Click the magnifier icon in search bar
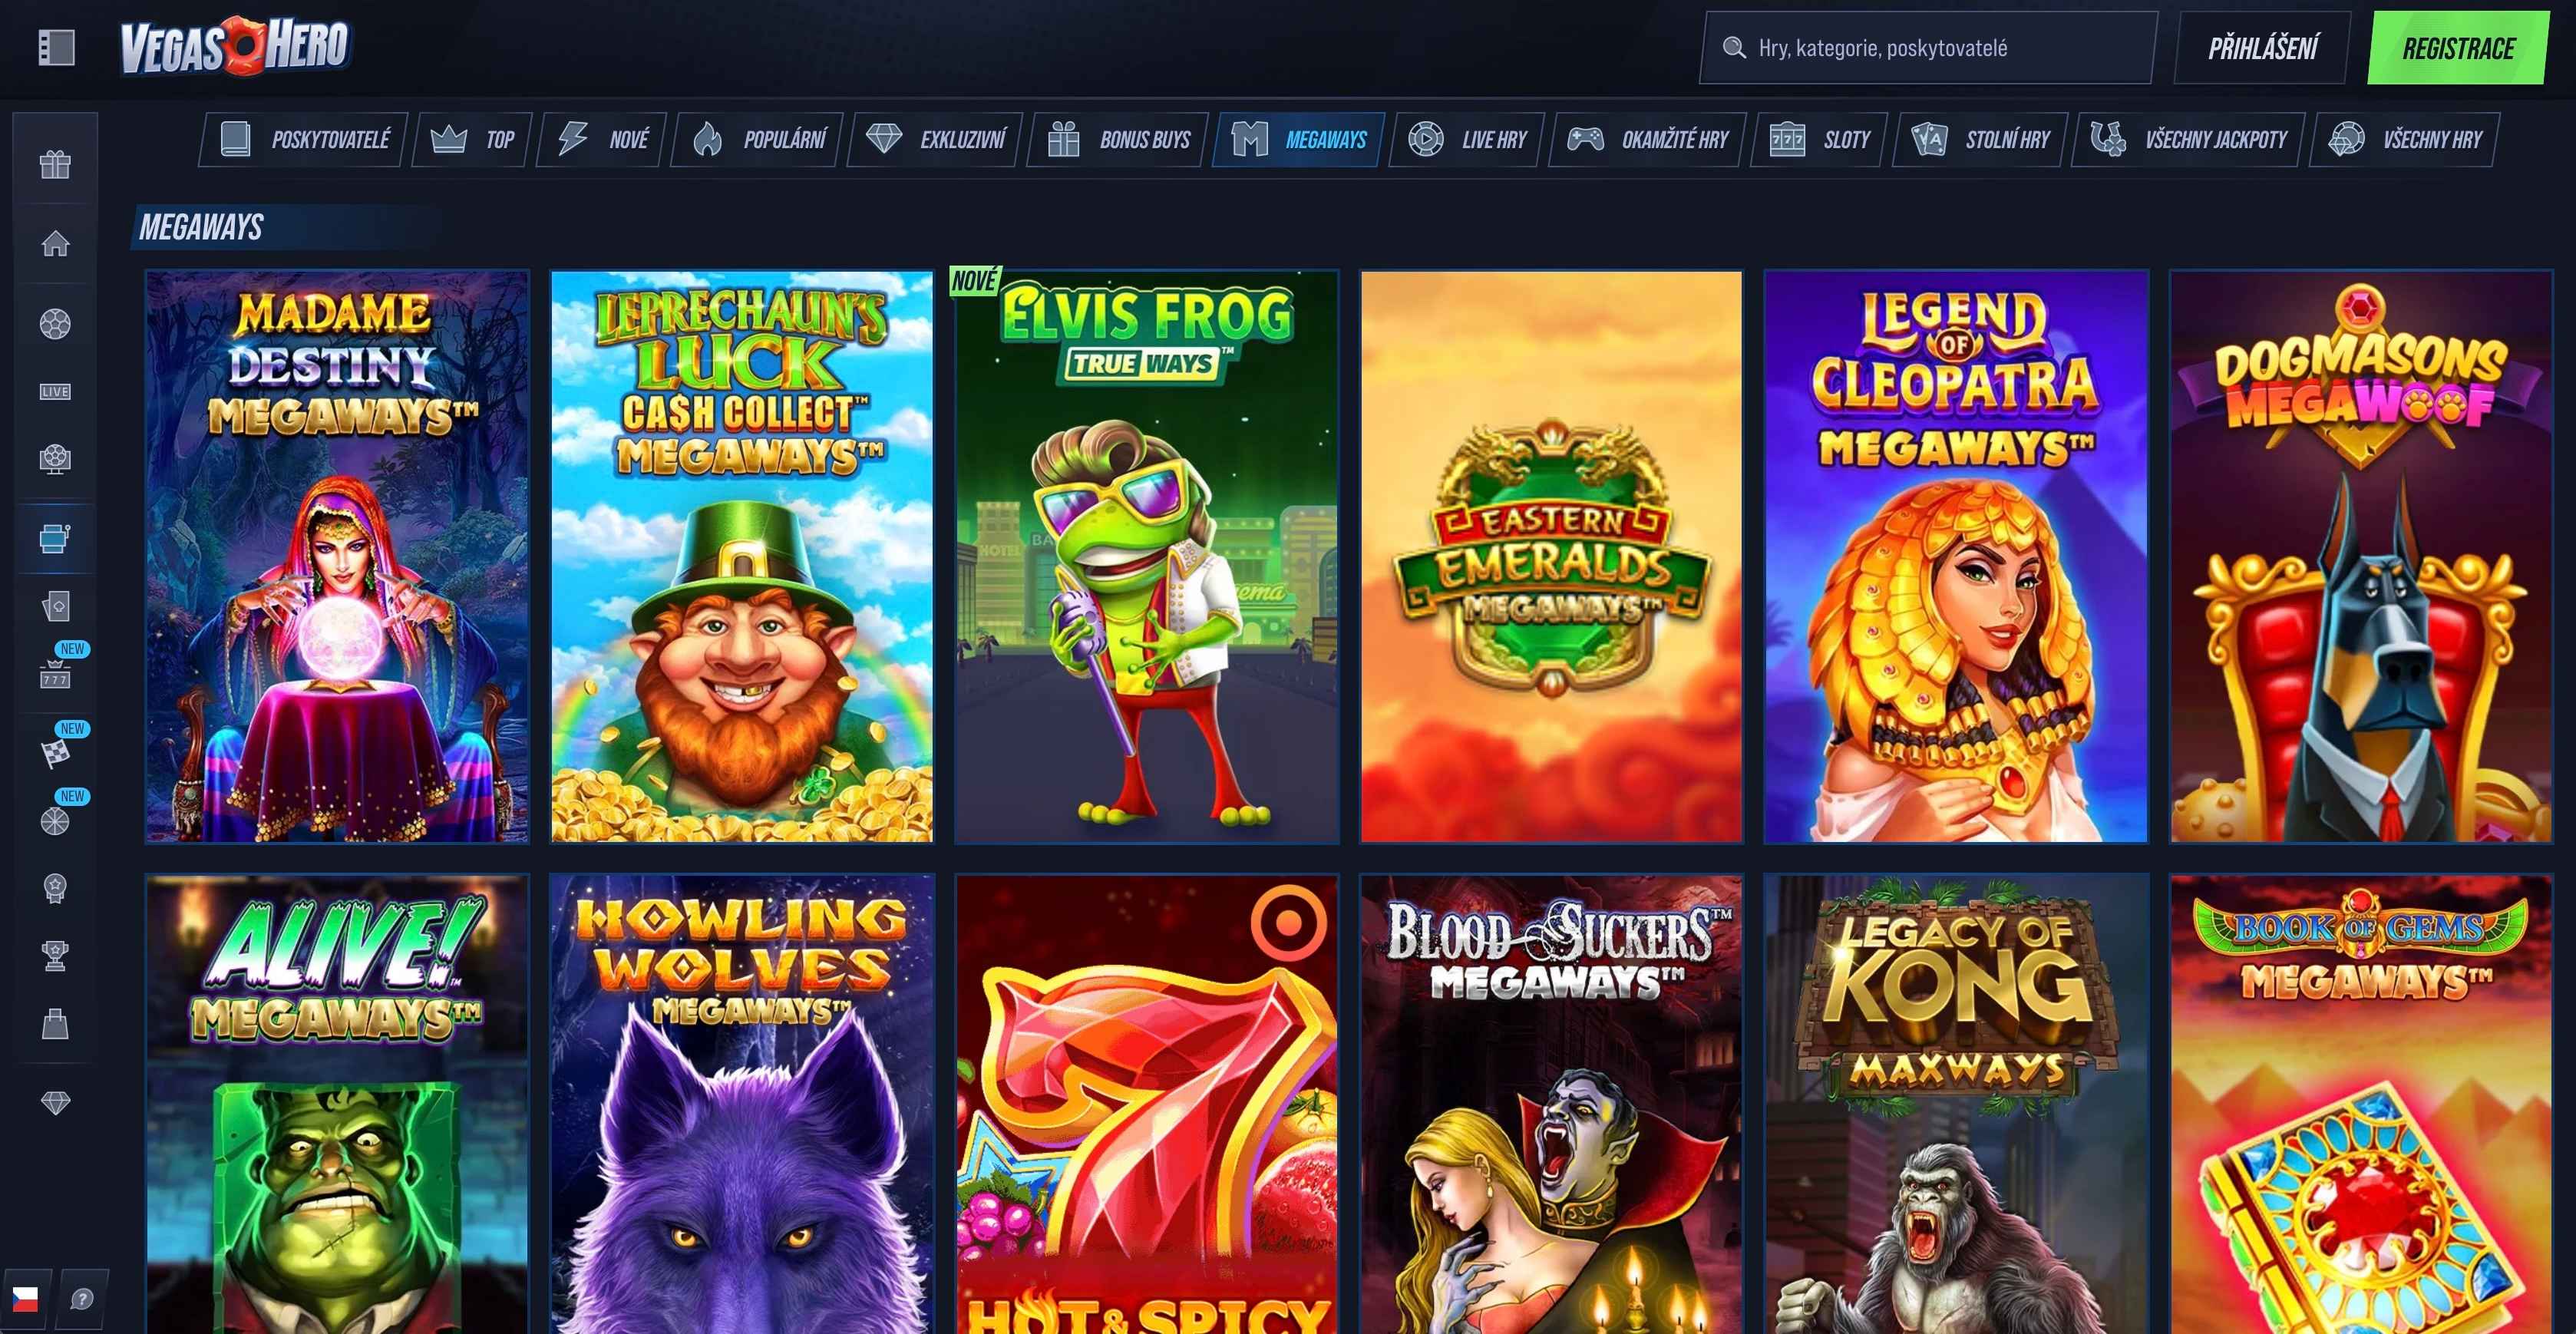 [1733, 47]
